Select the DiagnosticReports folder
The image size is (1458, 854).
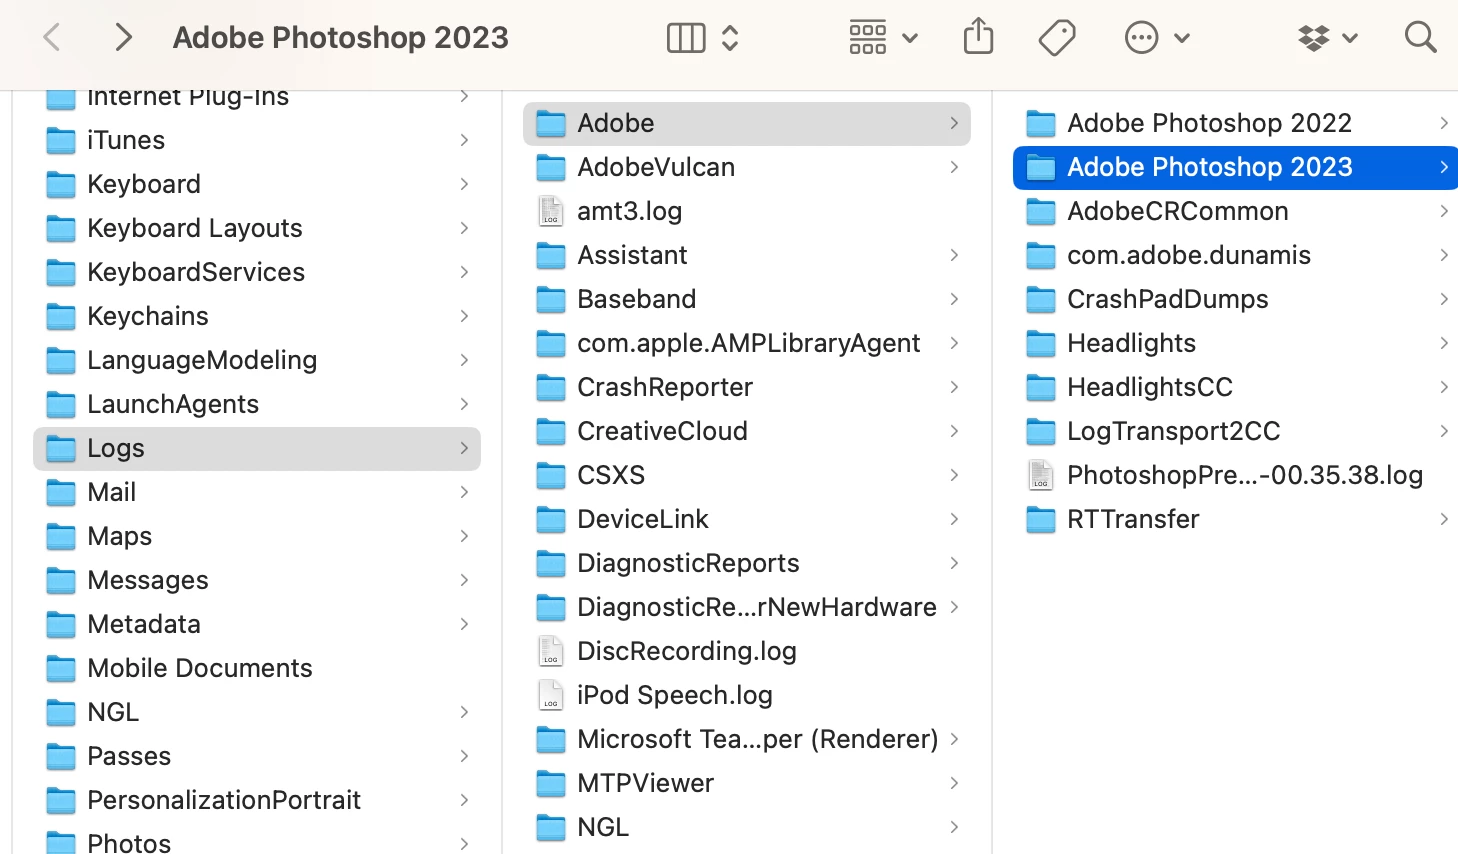coord(747,563)
